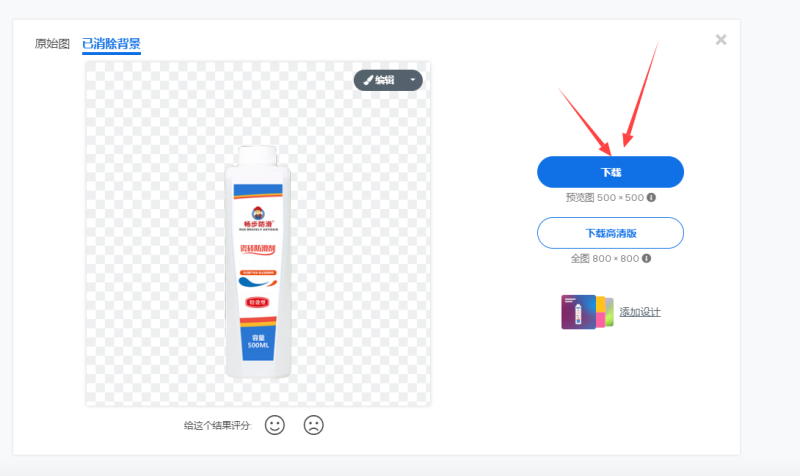800x476 pixels.
Task: Click the 给这个结果评分 label
Action: tap(218, 425)
